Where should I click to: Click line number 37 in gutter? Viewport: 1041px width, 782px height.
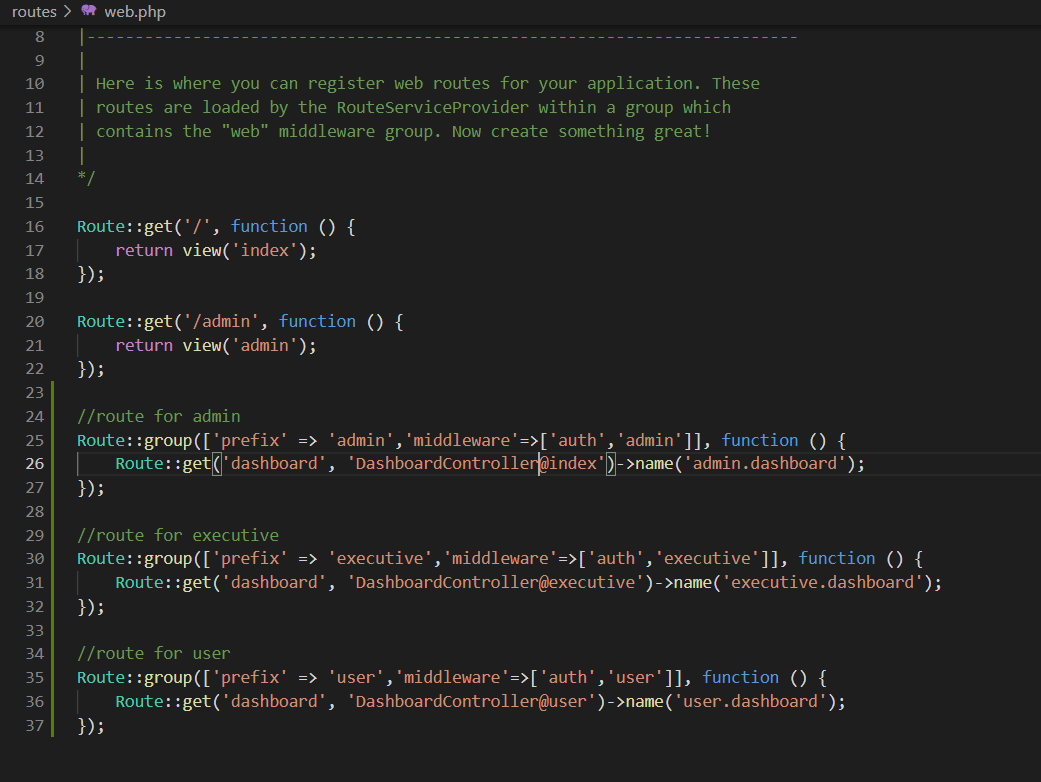coord(35,725)
